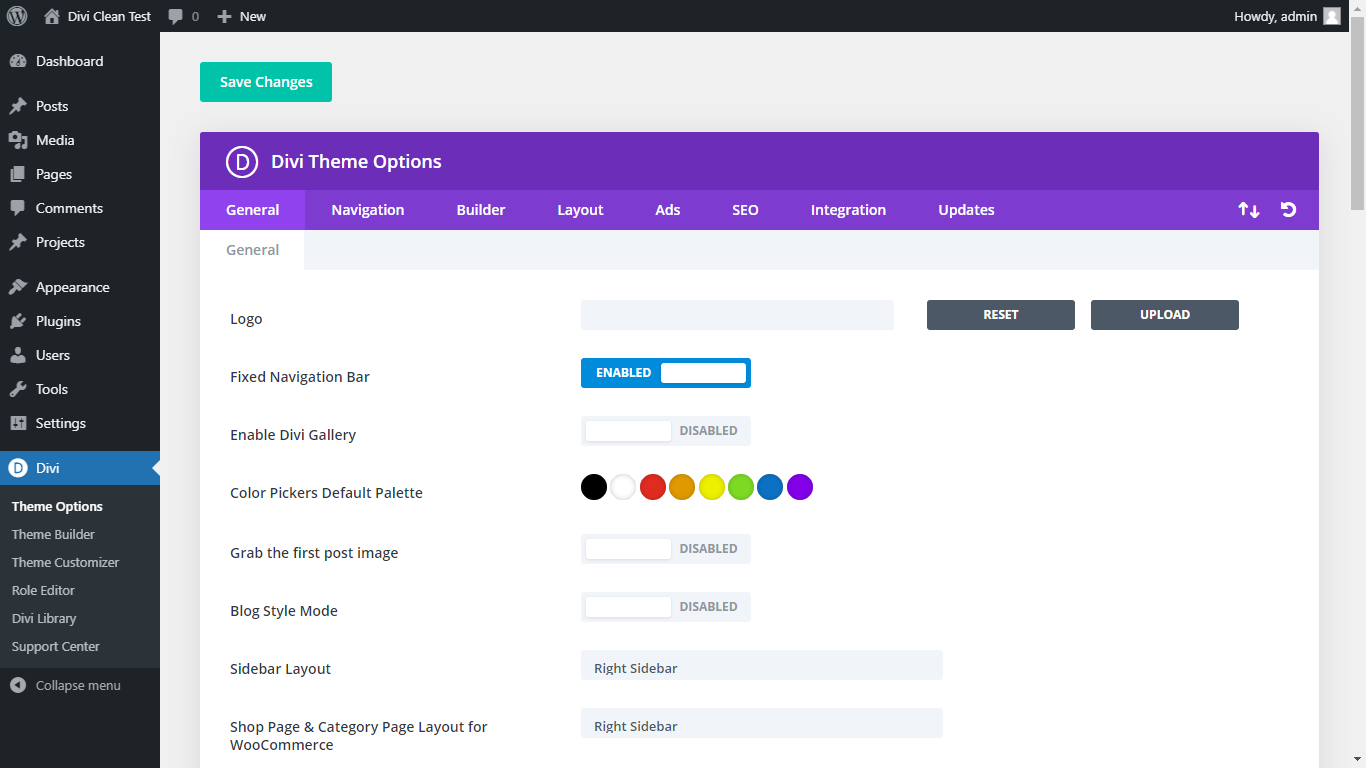The width and height of the screenshot is (1366, 768).
Task: Click the logo RESET button
Action: (x=1001, y=315)
